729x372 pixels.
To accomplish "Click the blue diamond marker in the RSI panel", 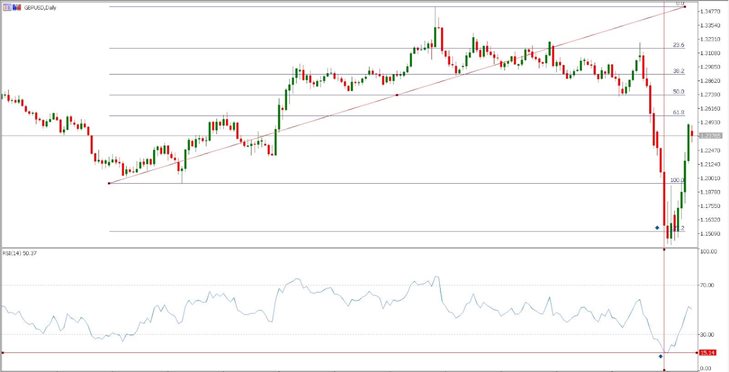I will 661,356.
